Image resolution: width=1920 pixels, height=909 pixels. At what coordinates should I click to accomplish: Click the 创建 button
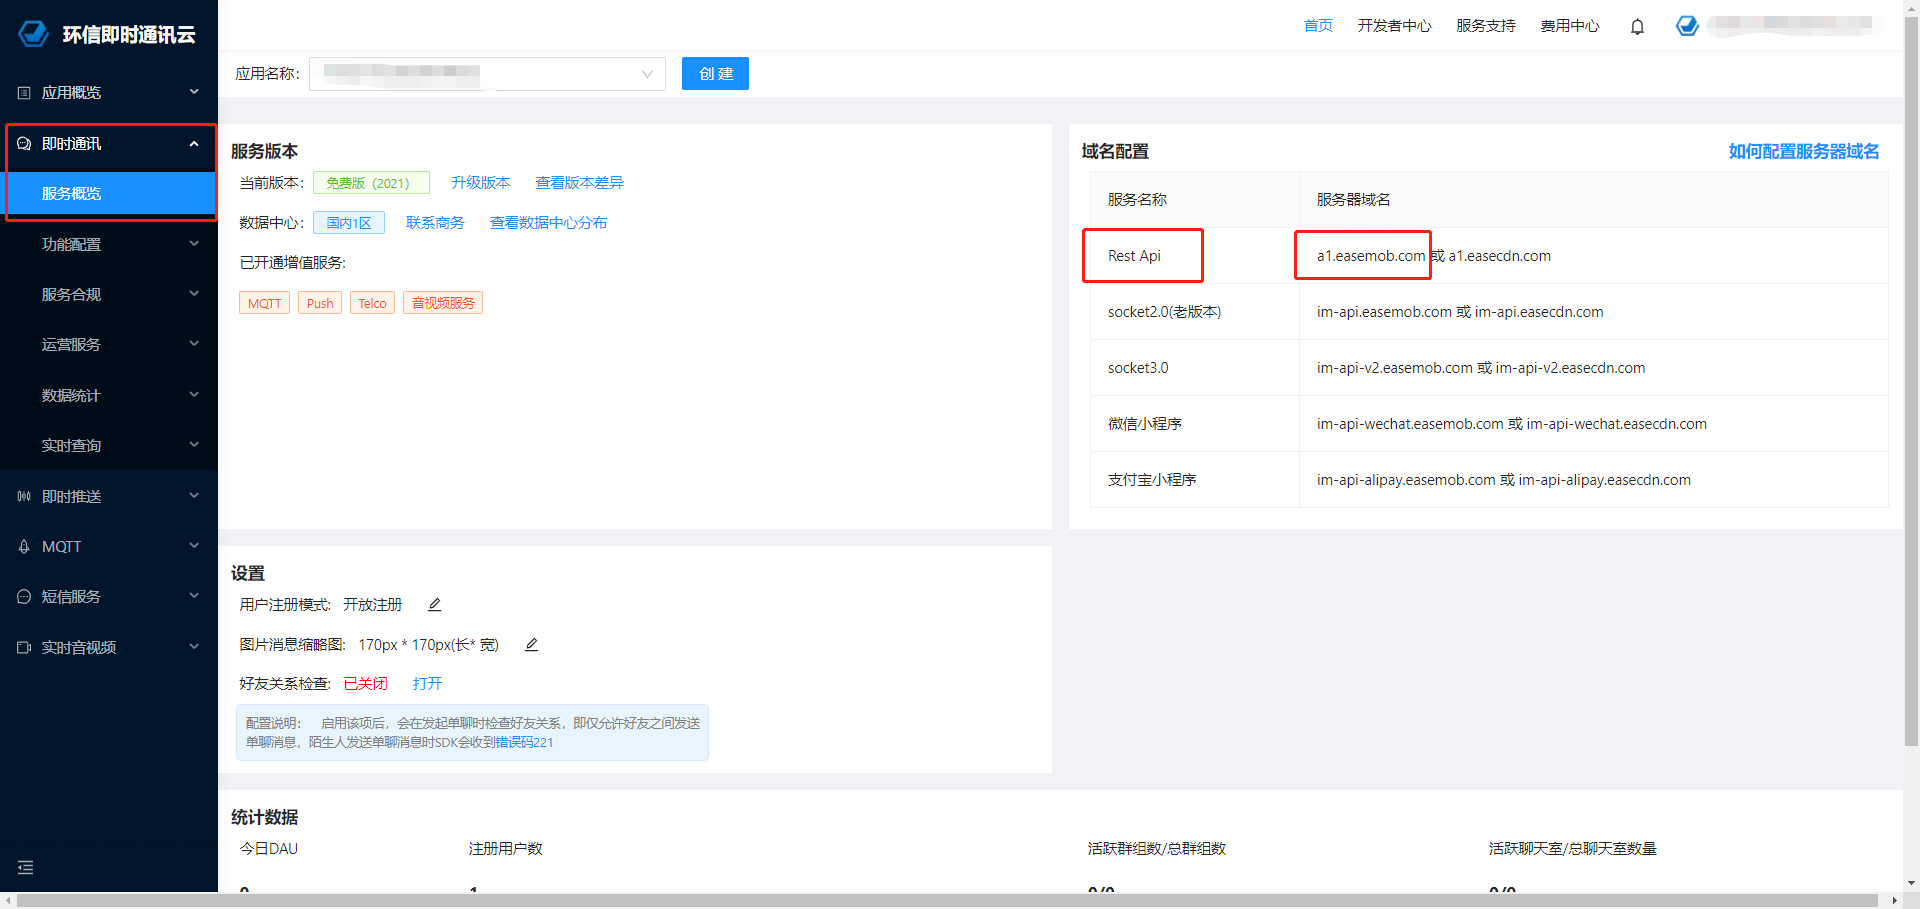tap(715, 74)
